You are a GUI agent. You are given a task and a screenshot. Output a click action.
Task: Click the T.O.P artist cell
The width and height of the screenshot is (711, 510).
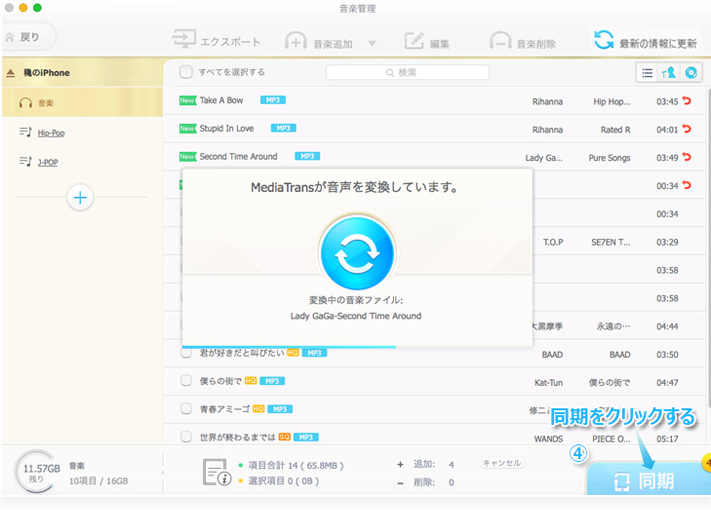coord(553,242)
